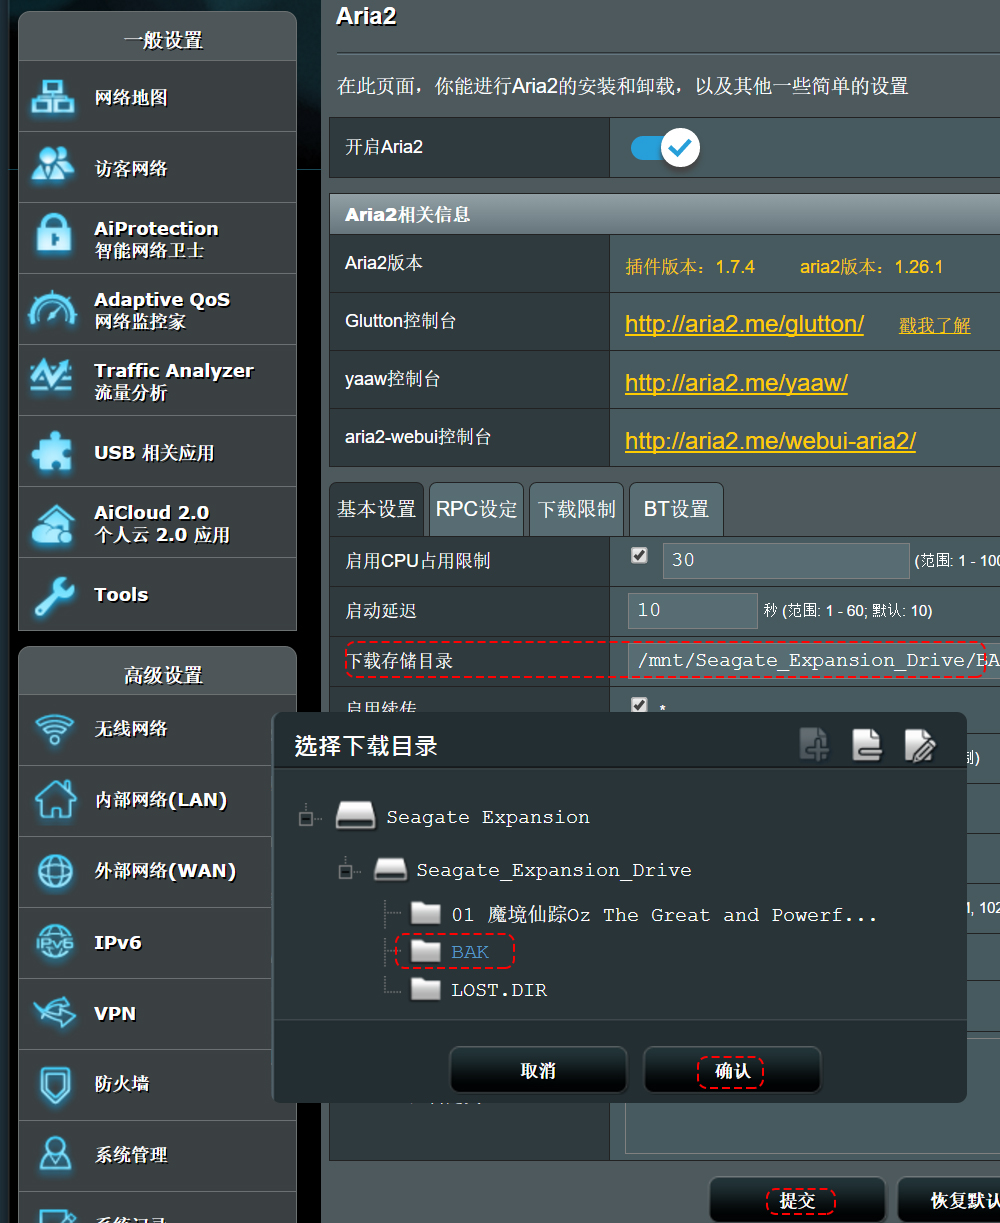The width and height of the screenshot is (1000, 1223).
Task: Open USB 相关应用 puzzle icon
Action: [53, 452]
